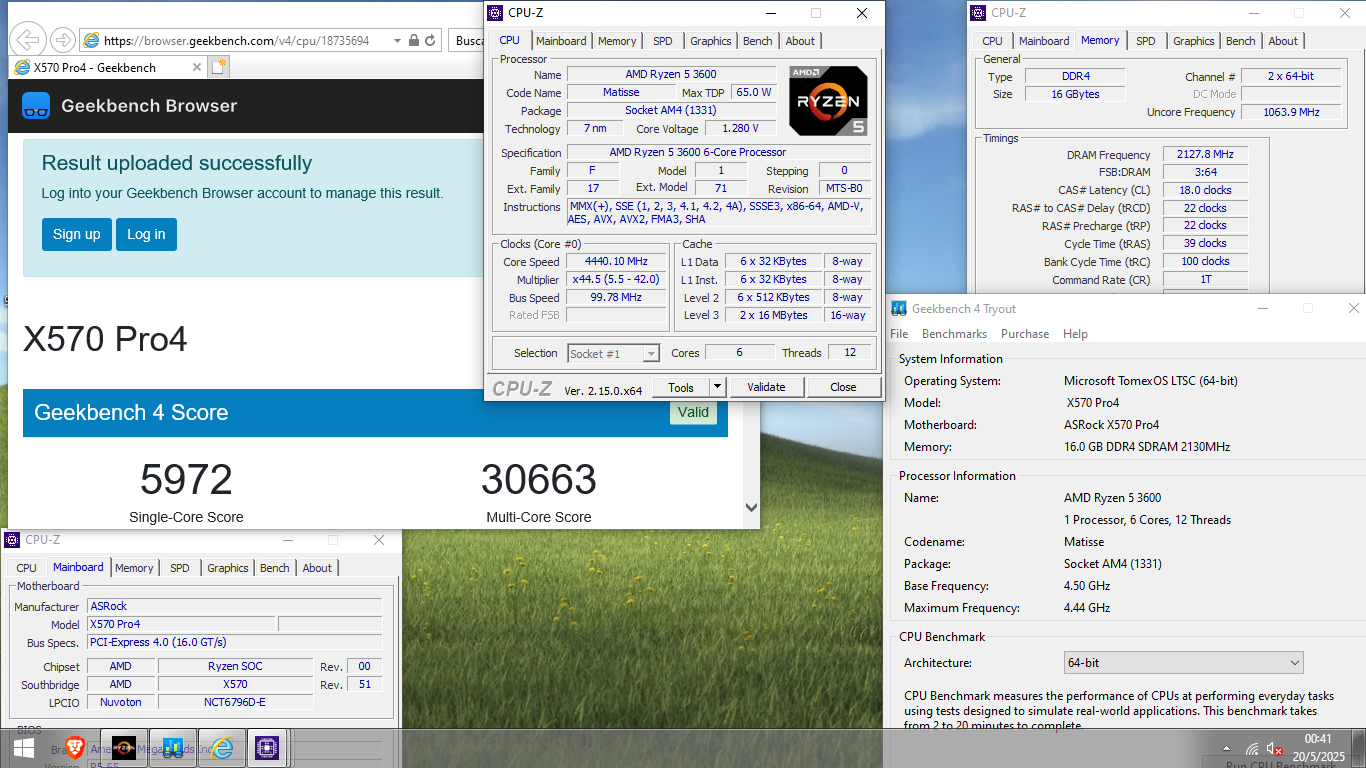Switch to Mainboard tab in center CPU-Z window
The height and width of the screenshot is (768, 1366).
561,41
